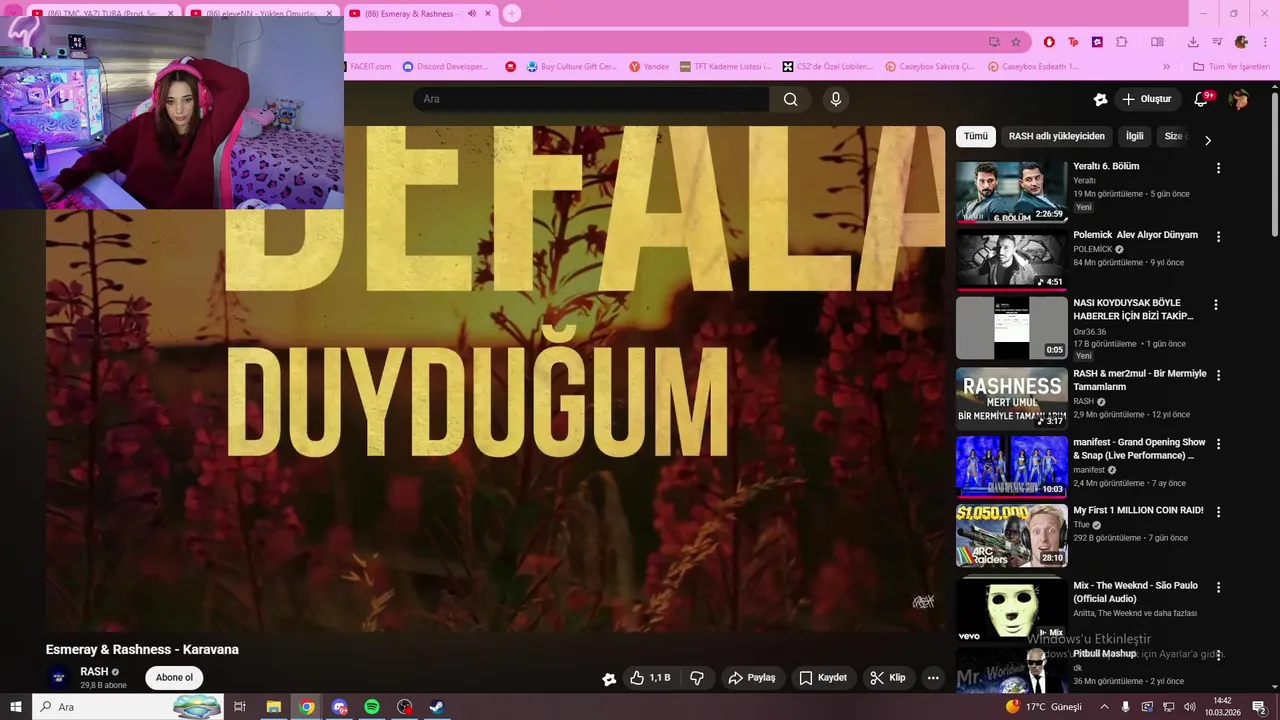Screen dimensions: 1280x720
Task: Open options for Yeraltı 6. Bölüm video
Action: (x=1218, y=168)
